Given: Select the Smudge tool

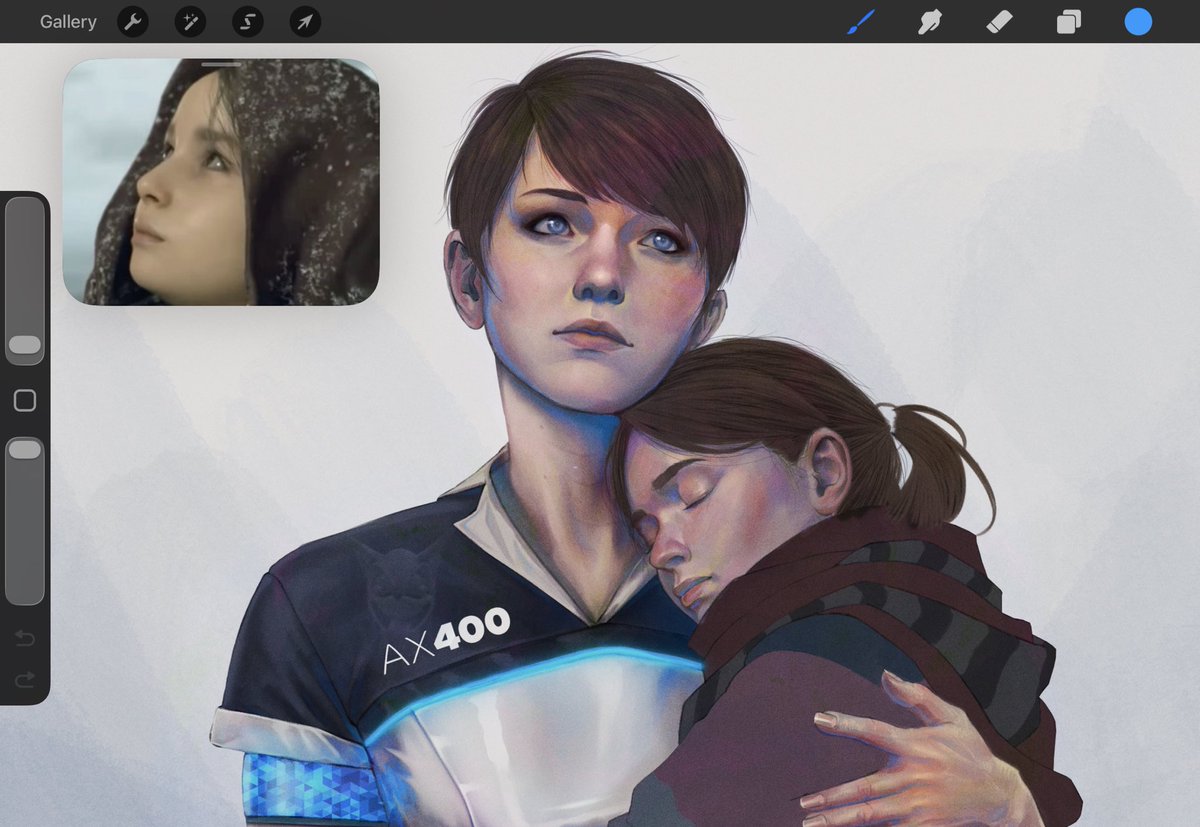Looking at the screenshot, I should [931, 21].
